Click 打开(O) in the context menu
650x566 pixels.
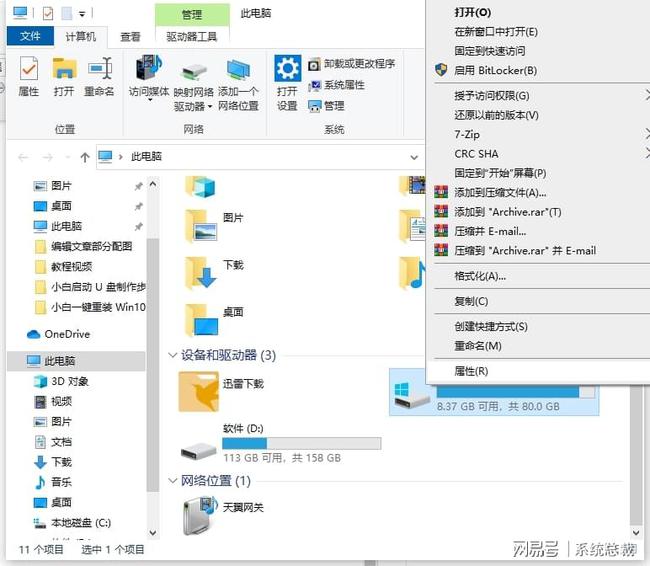[x=473, y=12]
